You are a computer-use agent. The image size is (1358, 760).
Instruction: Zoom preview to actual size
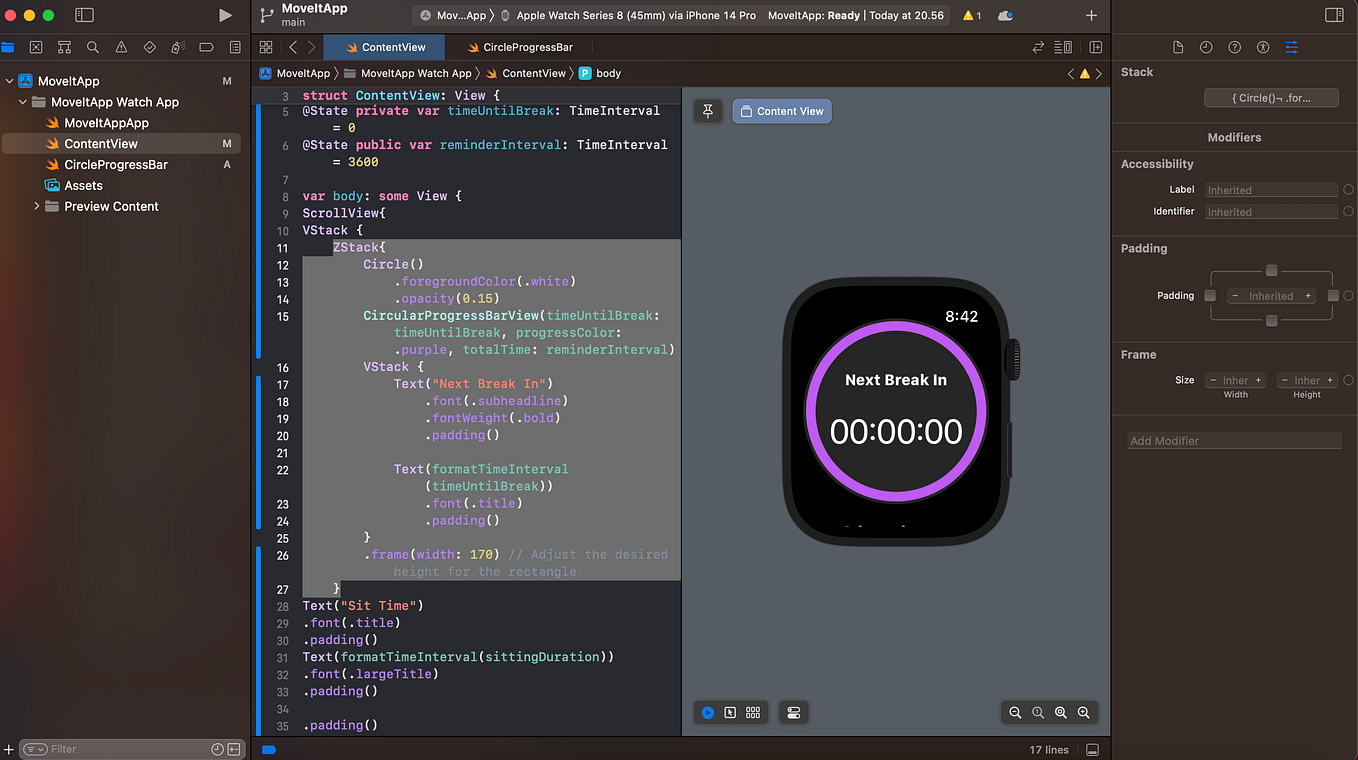(1038, 712)
